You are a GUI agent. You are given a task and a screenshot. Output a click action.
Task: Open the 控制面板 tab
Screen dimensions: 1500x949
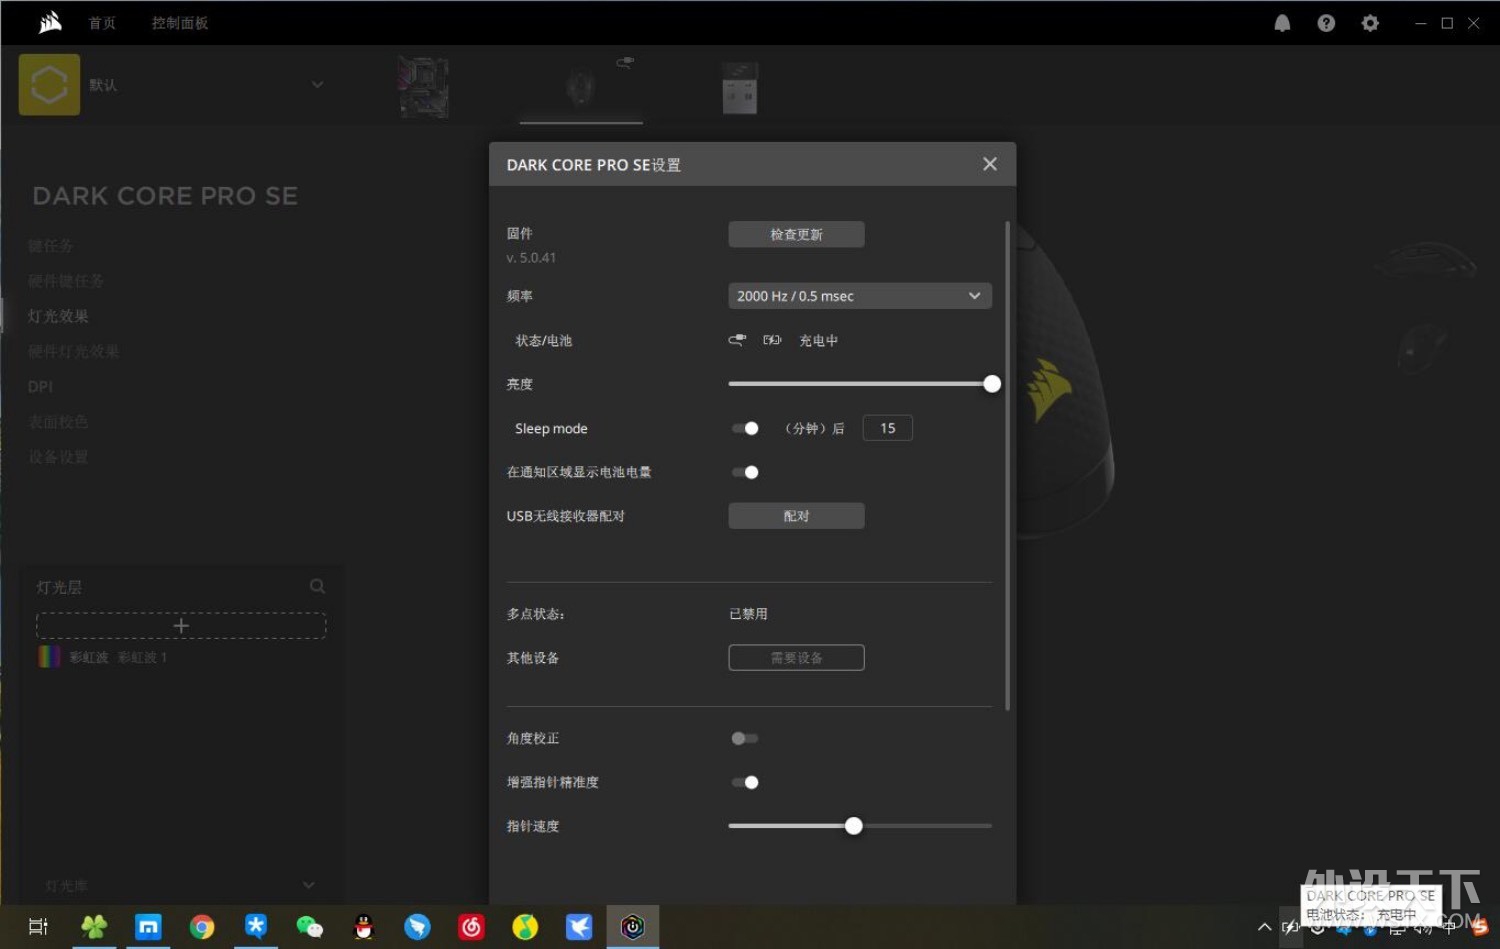(x=180, y=23)
